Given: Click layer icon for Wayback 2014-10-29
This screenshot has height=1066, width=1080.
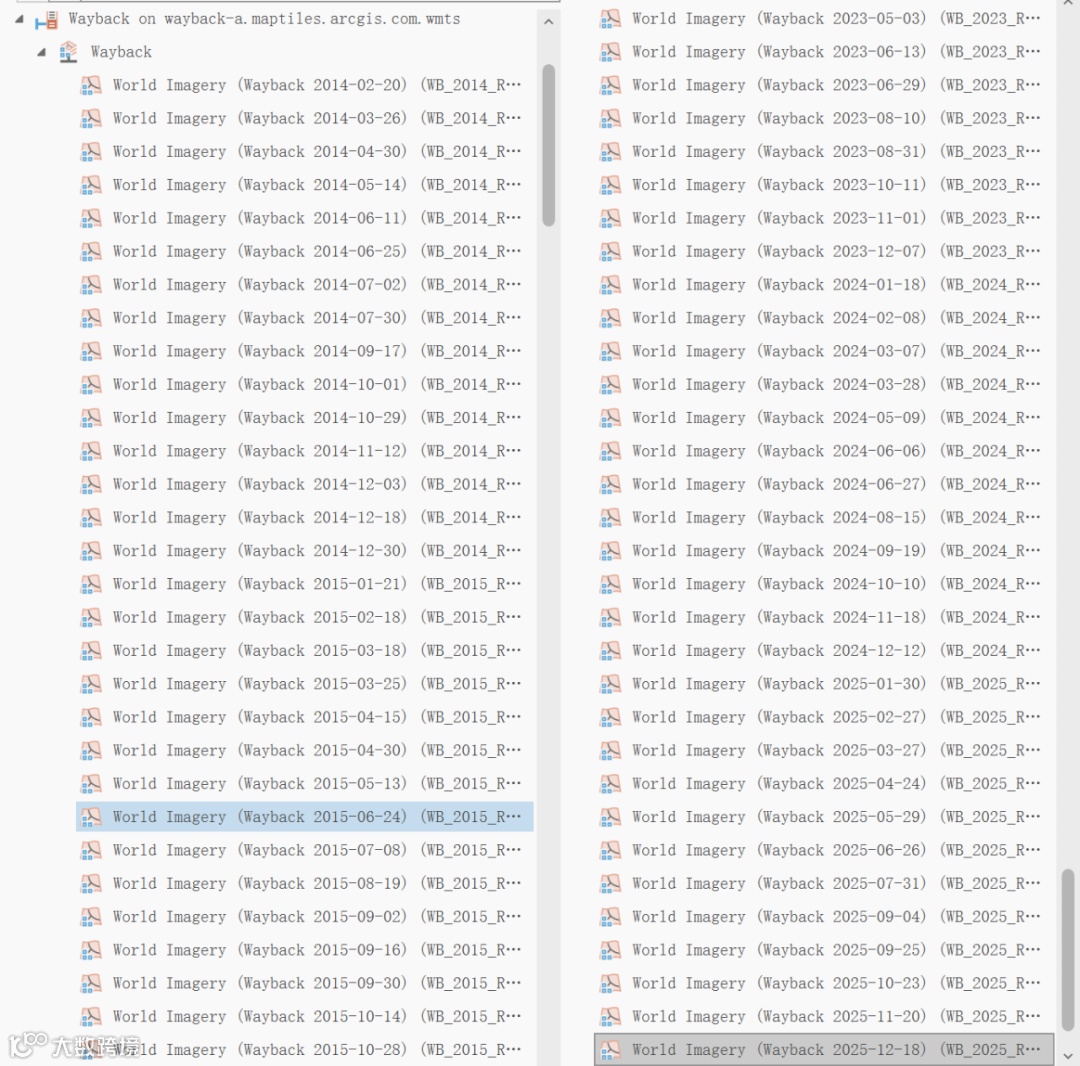Looking at the screenshot, I should point(91,418).
